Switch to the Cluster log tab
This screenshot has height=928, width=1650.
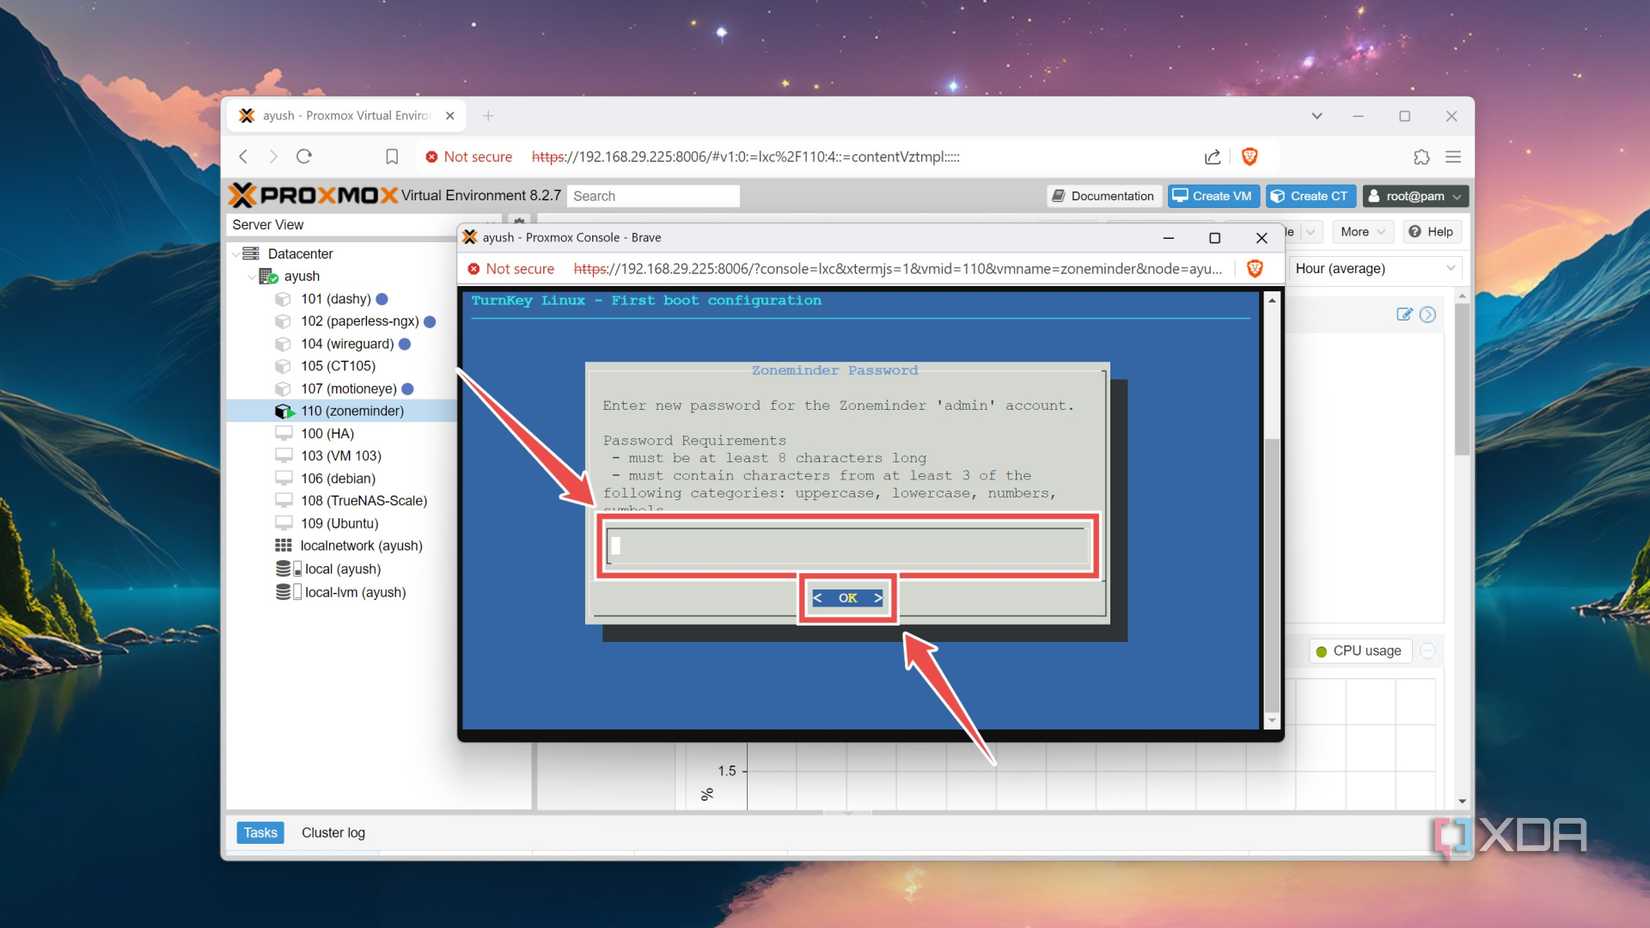[x=333, y=833]
